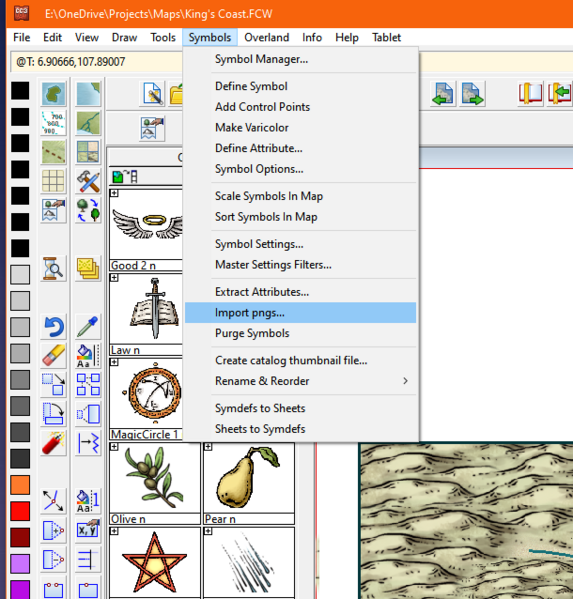Click the dynamite Explode icon

53,443
